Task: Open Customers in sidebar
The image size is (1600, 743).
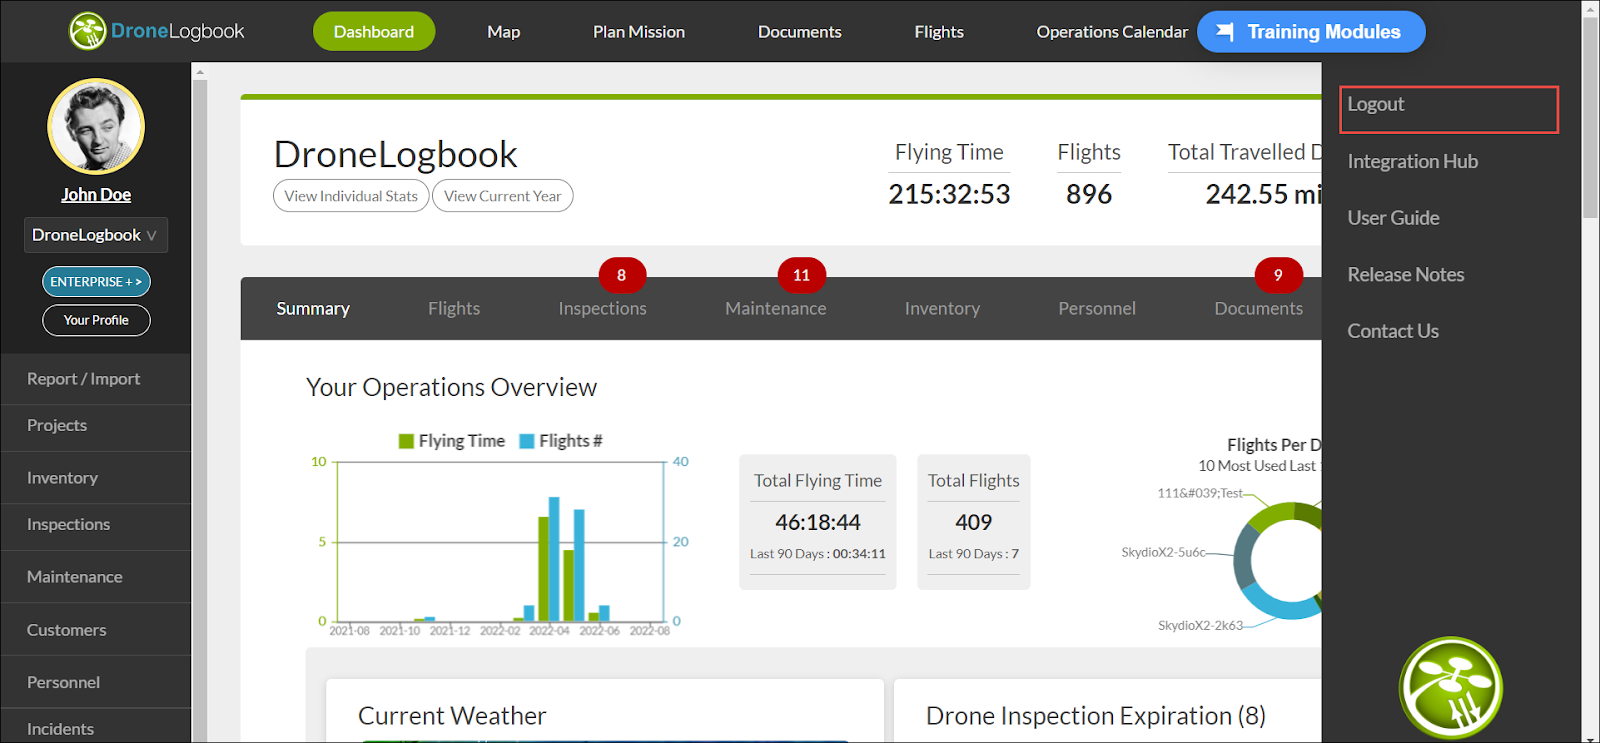Action: 96,630
